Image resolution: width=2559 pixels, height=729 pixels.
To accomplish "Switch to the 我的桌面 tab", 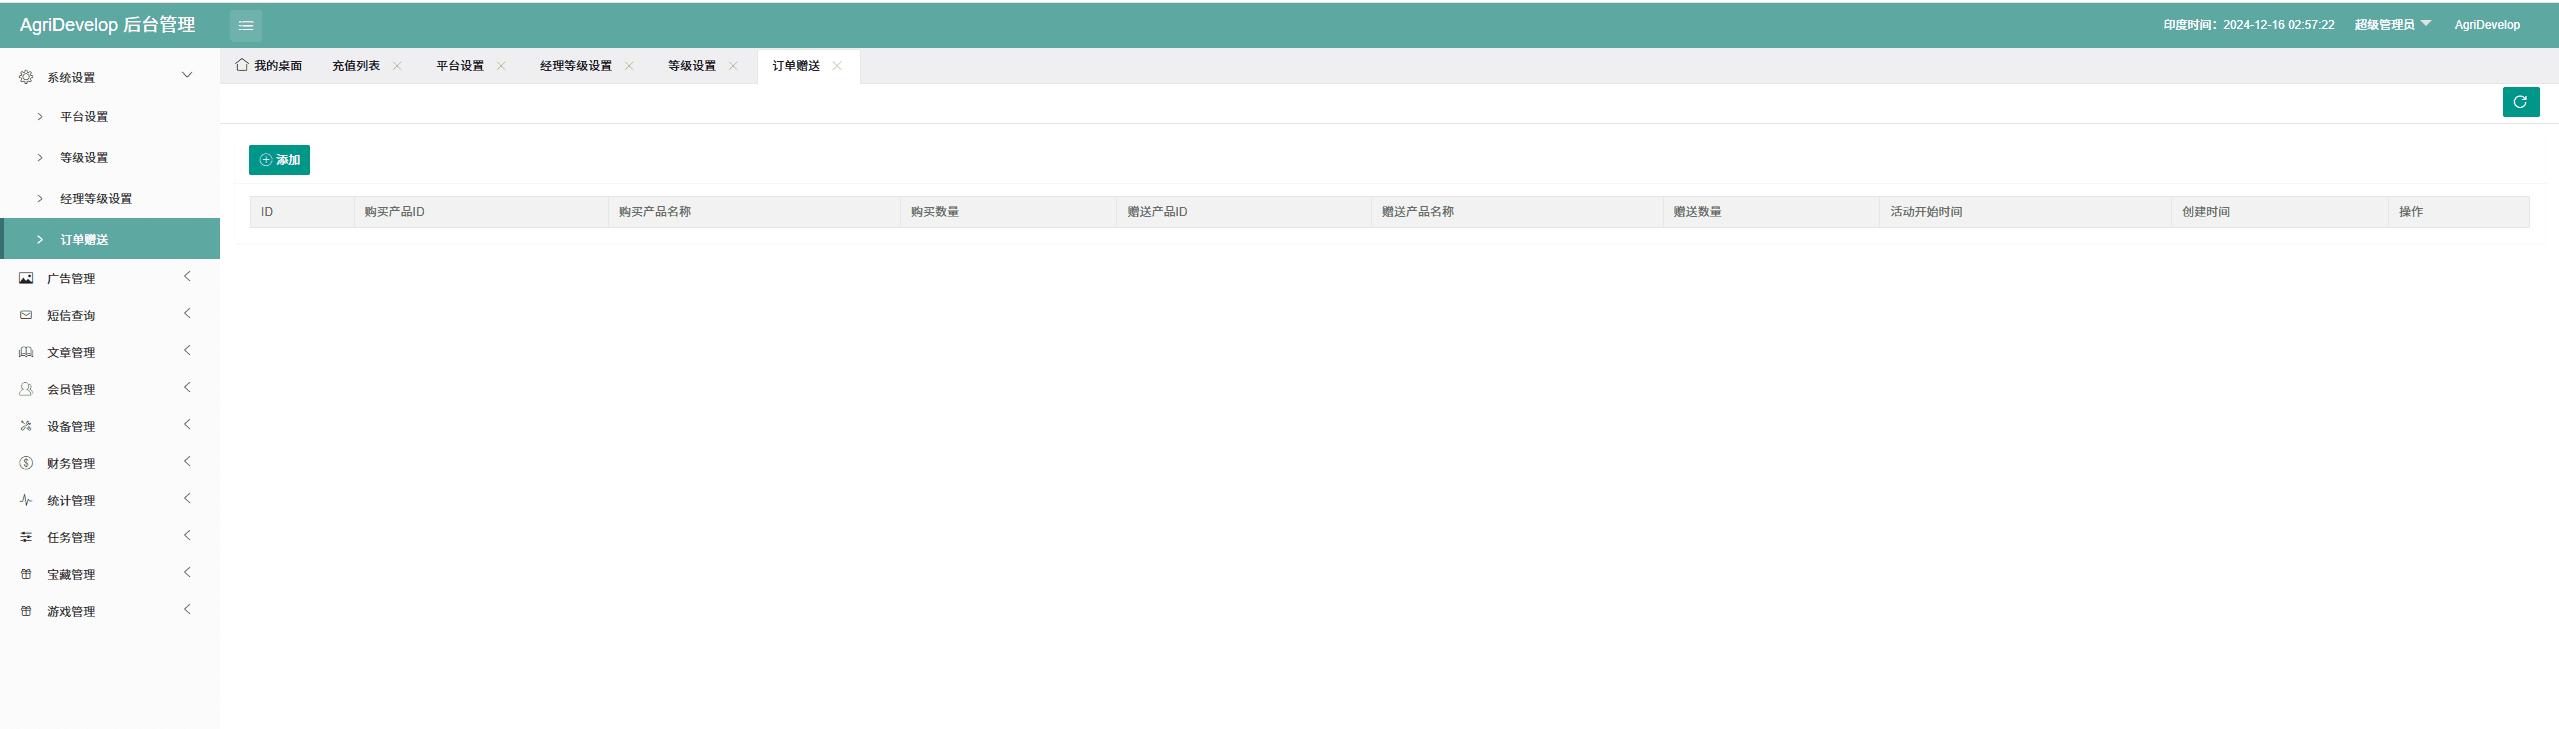I will (x=269, y=66).
